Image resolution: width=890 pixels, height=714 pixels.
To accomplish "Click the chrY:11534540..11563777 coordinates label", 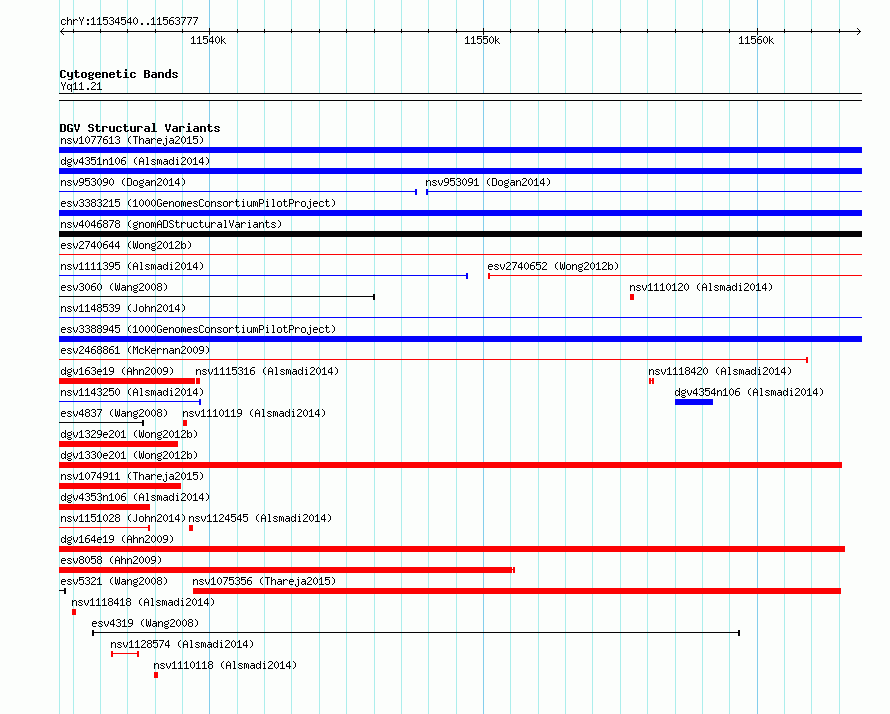I will pyautogui.click(x=129, y=21).
